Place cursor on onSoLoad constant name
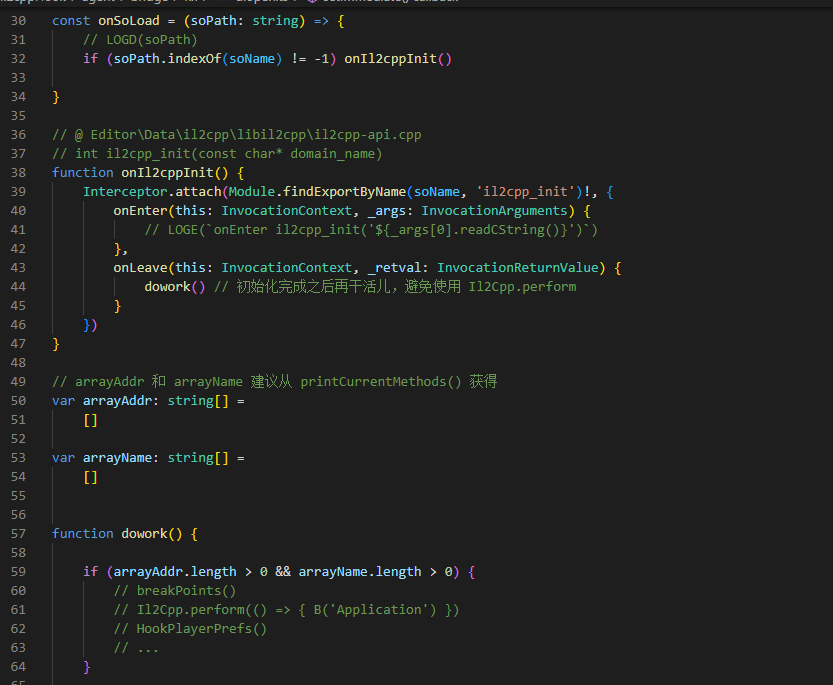 (129, 21)
